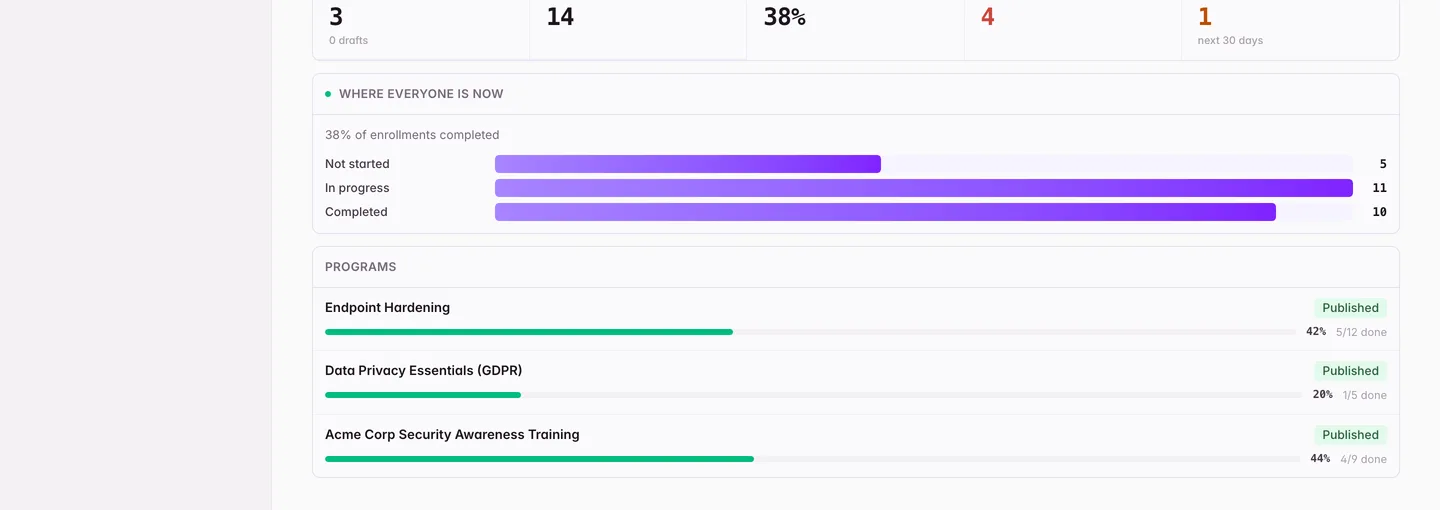The width and height of the screenshot is (1440, 510).
Task: Select the stat card showing 14
Action: coord(638,28)
